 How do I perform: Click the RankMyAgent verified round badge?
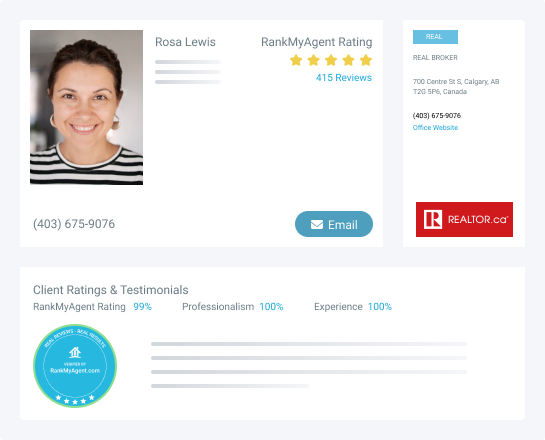coord(75,366)
